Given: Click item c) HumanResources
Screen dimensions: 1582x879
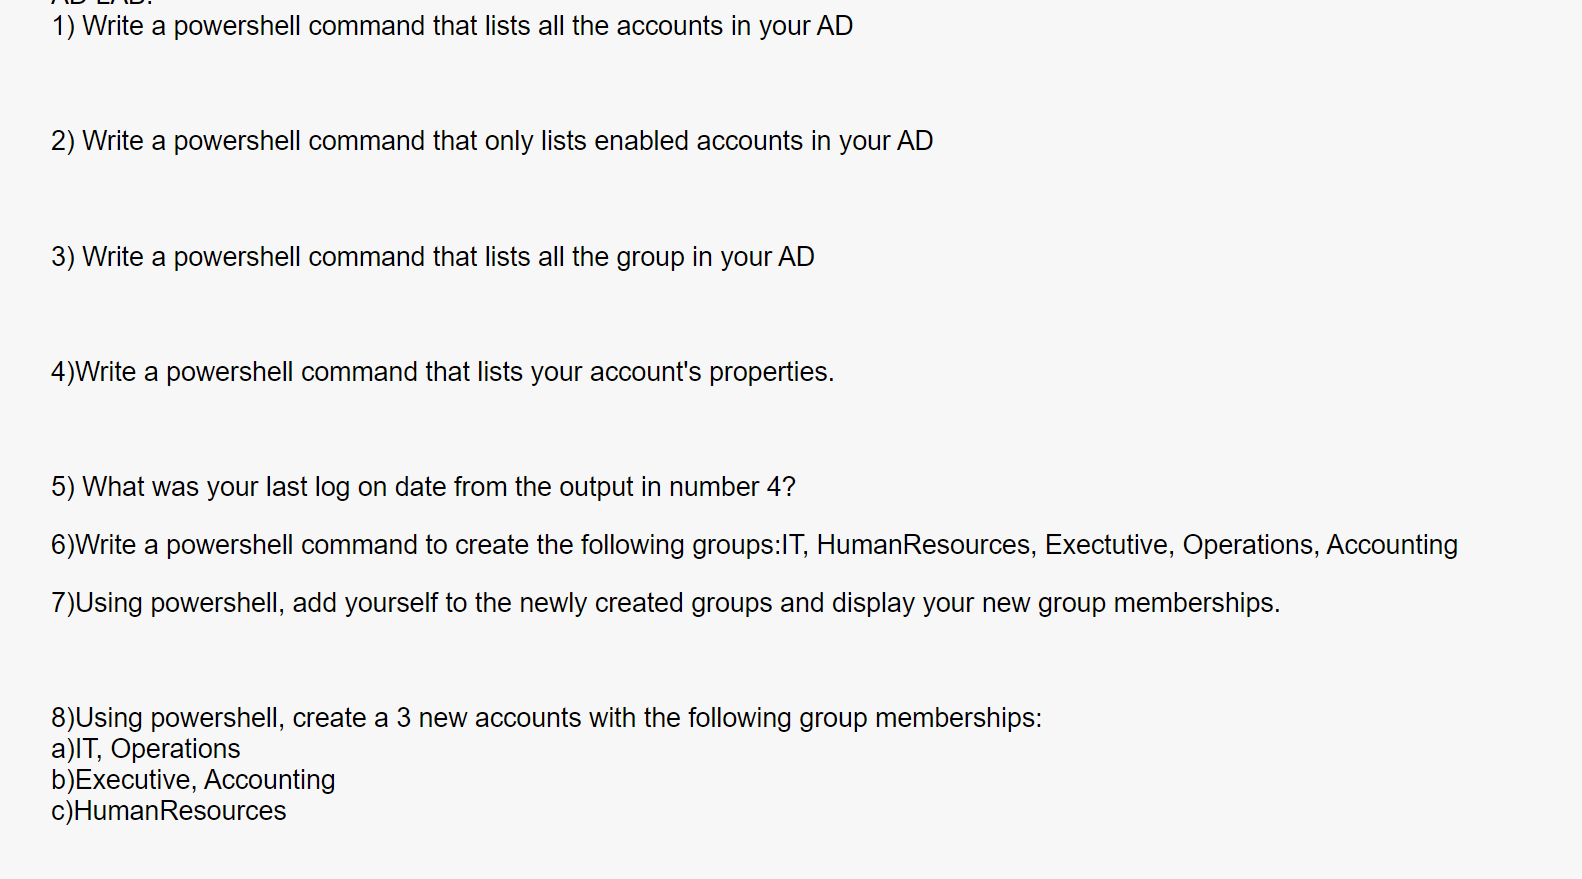Looking at the screenshot, I should (169, 811).
